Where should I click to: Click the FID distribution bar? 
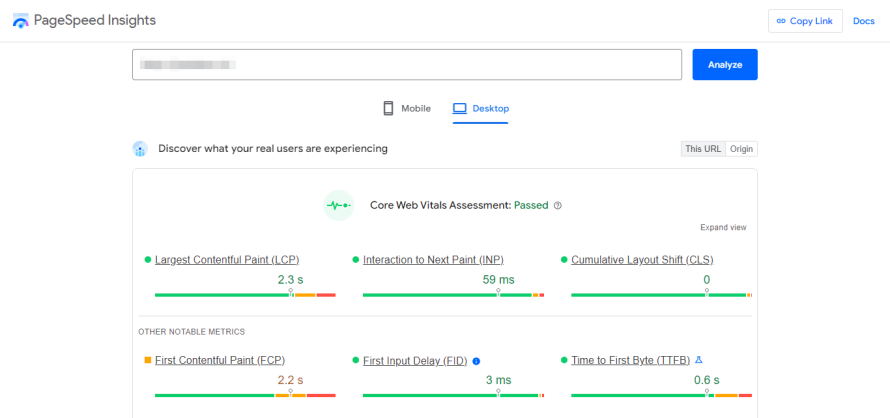pyautogui.click(x=454, y=395)
